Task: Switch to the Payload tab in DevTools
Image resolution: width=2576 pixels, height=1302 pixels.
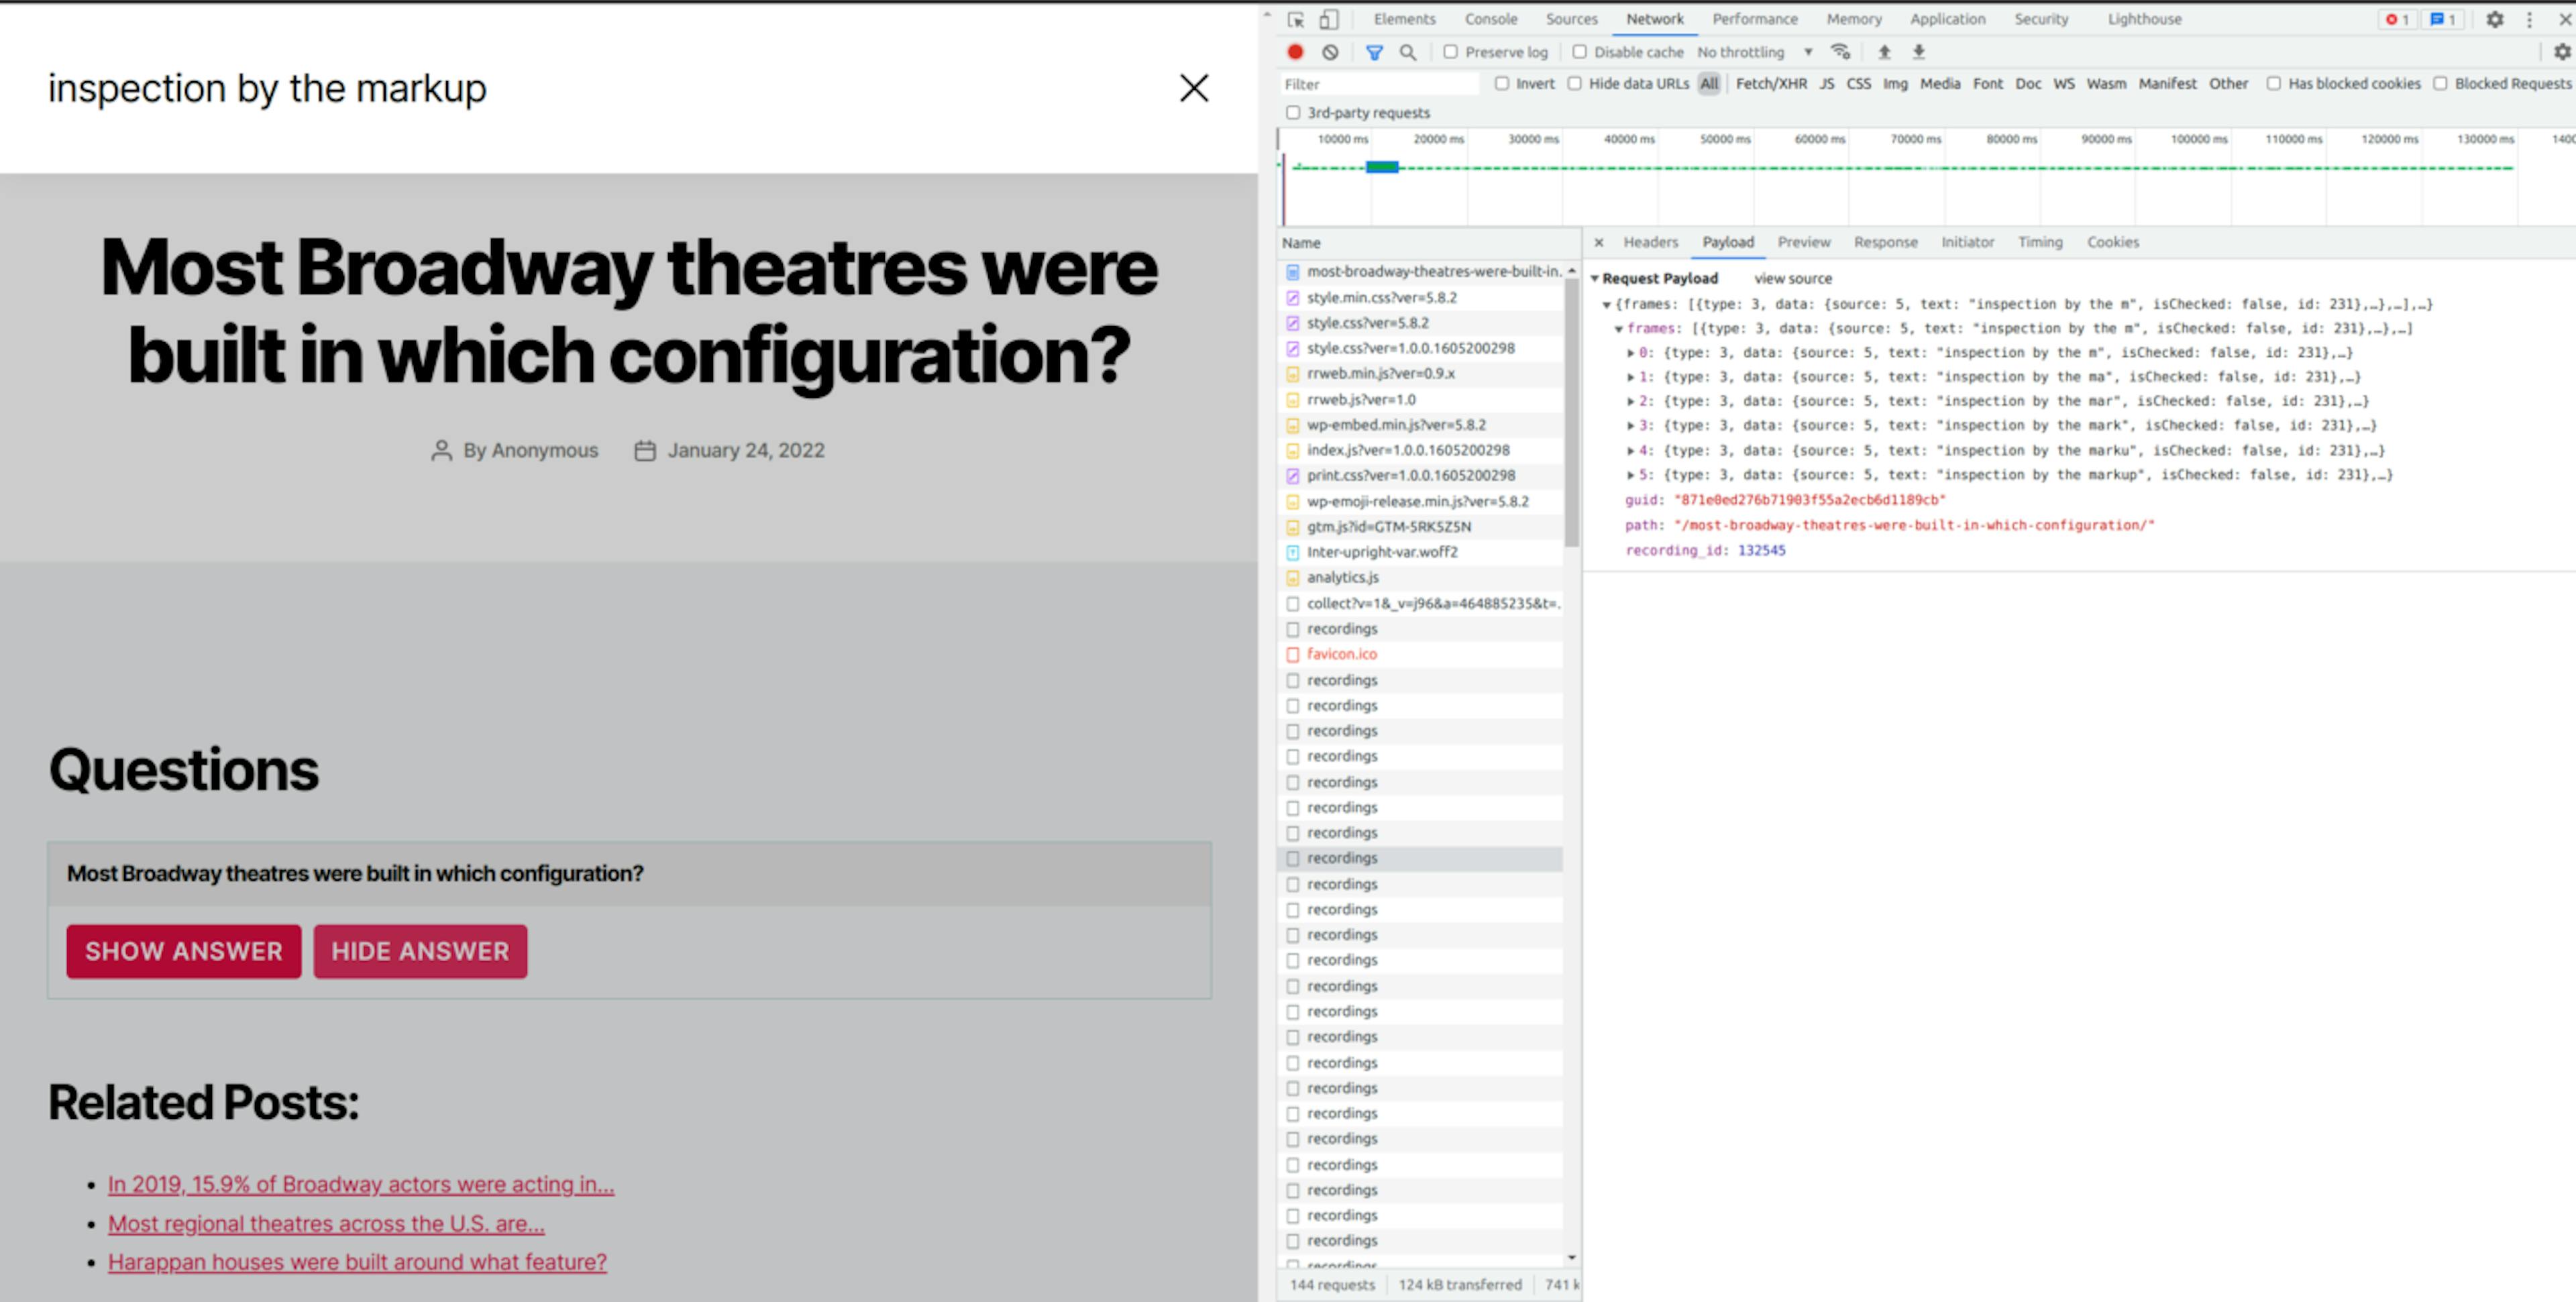Action: [1726, 241]
